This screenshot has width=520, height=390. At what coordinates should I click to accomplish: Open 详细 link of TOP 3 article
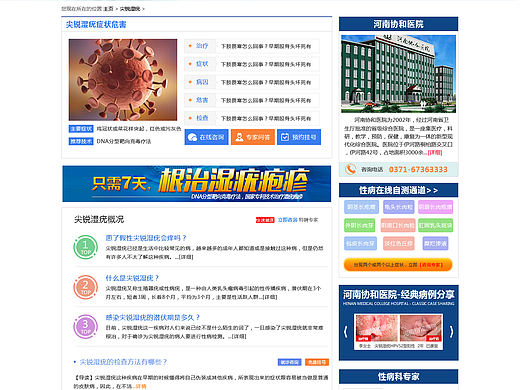pos(239,337)
